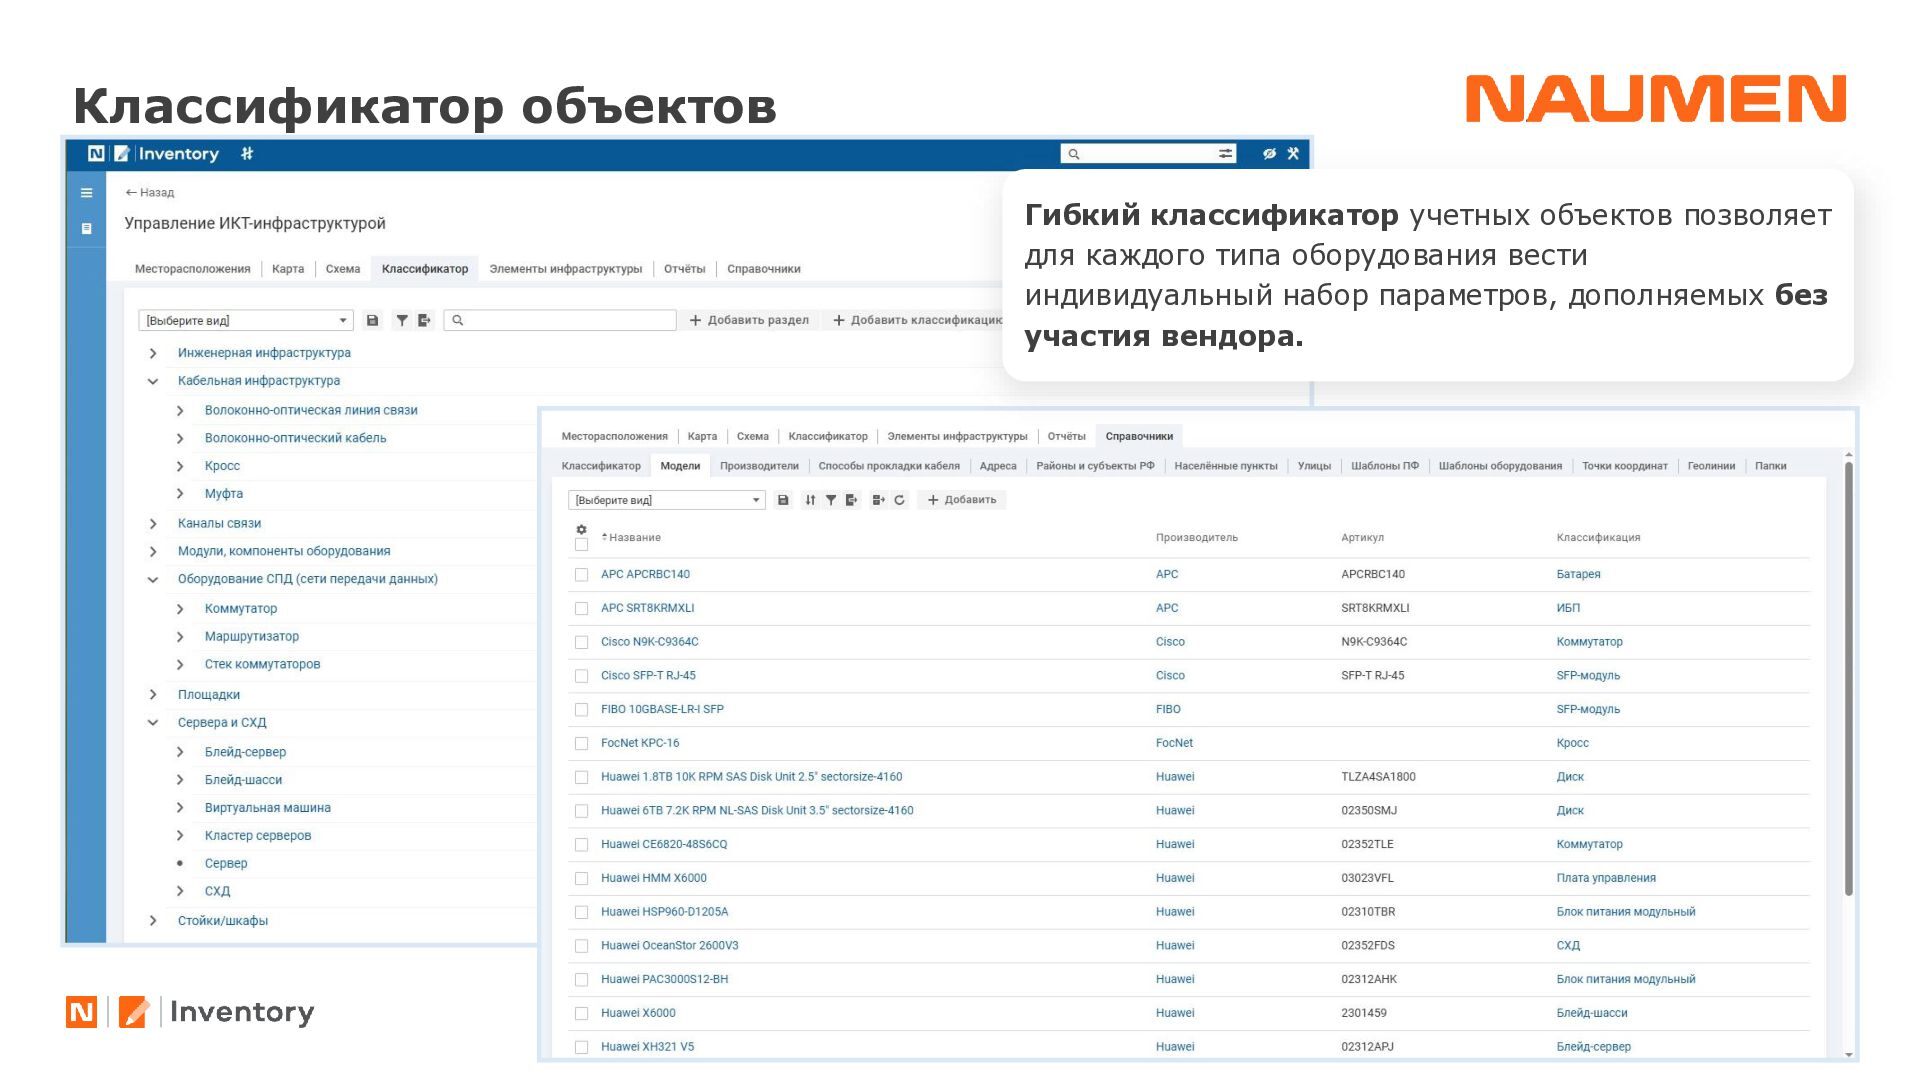1920x1080 pixels.
Task: Click the crossed-eye icon in top bar
Action: pyautogui.click(x=1269, y=153)
